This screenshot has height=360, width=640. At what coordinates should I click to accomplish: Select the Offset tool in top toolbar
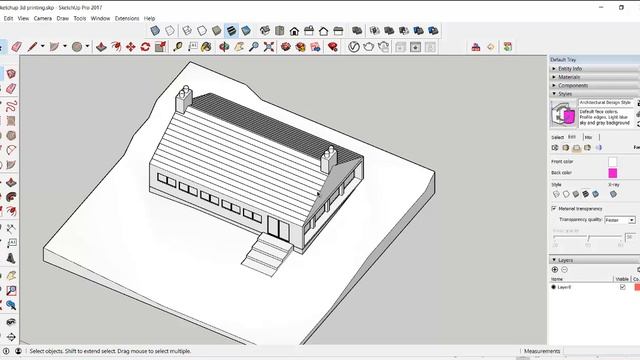(116, 47)
